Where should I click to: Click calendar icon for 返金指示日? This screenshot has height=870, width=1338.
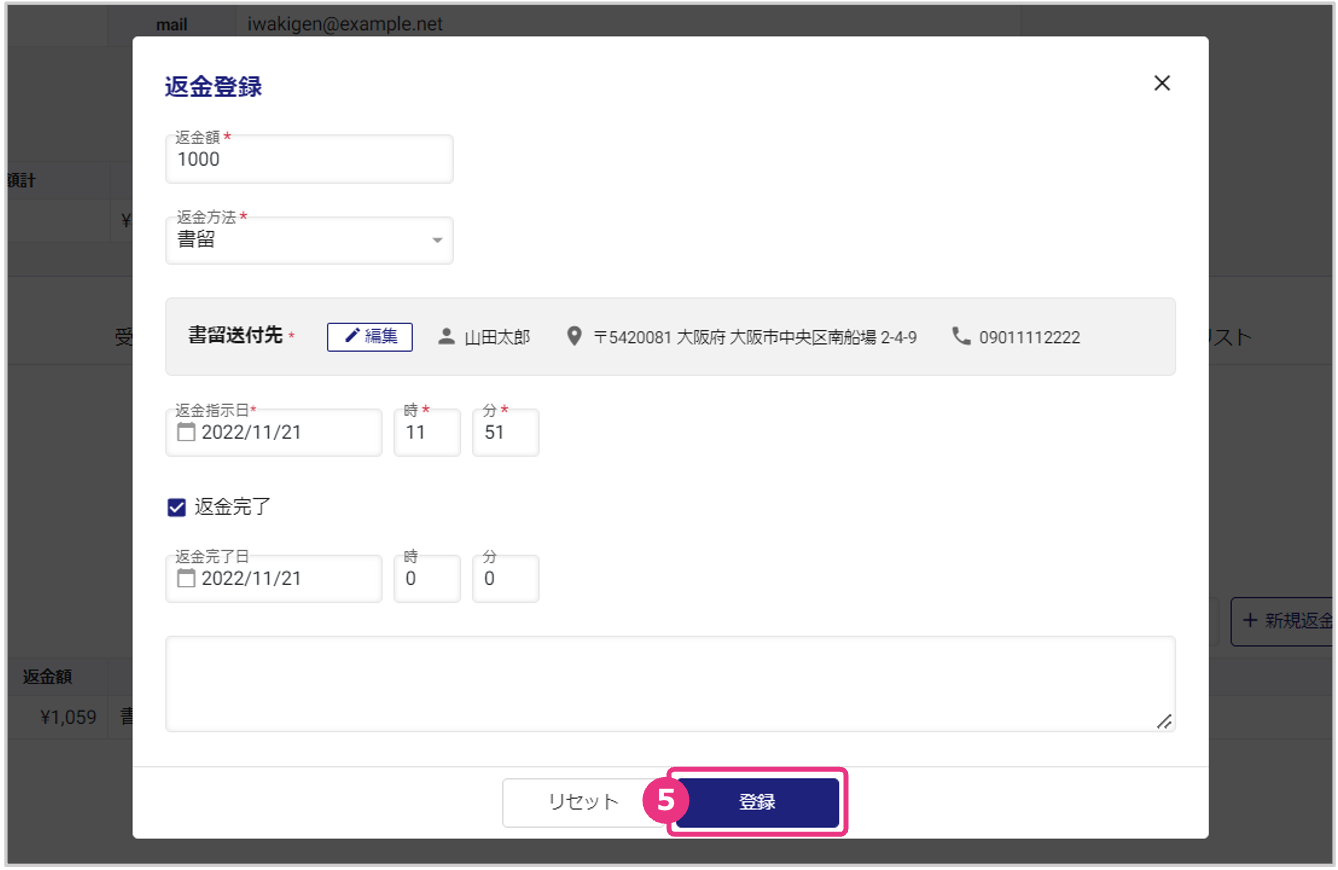click(x=186, y=432)
